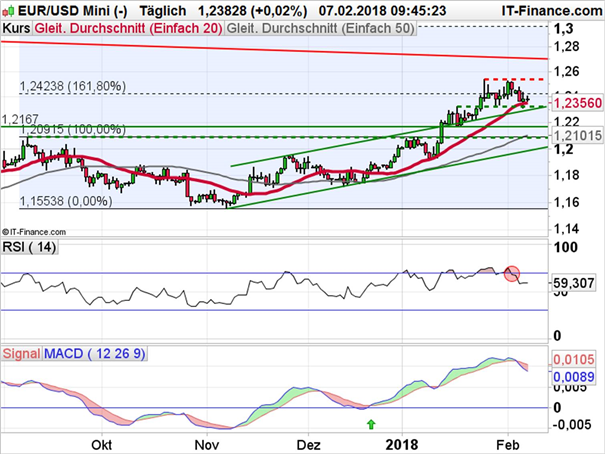Click the Nov label on time axis
Image resolution: width=605 pixels, height=454 pixels.
tap(207, 445)
